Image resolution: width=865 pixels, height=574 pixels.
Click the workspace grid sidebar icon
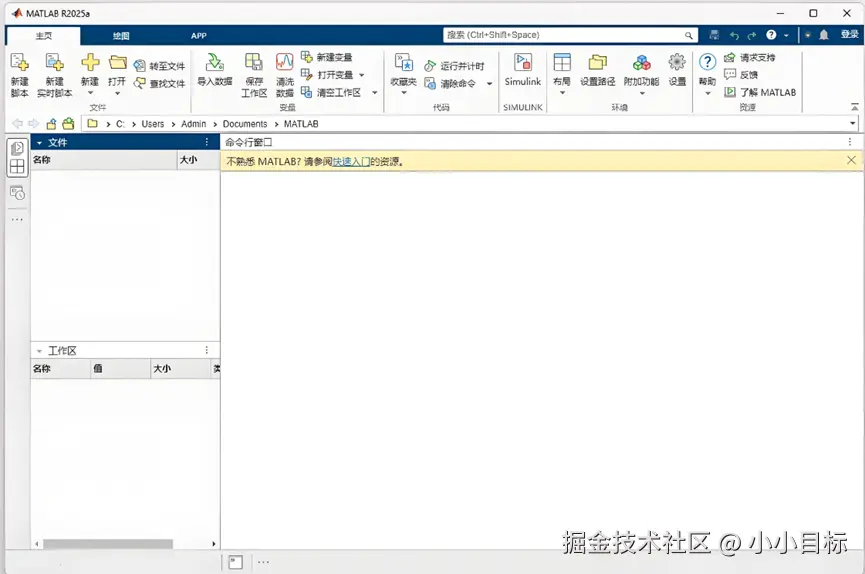pos(17,167)
